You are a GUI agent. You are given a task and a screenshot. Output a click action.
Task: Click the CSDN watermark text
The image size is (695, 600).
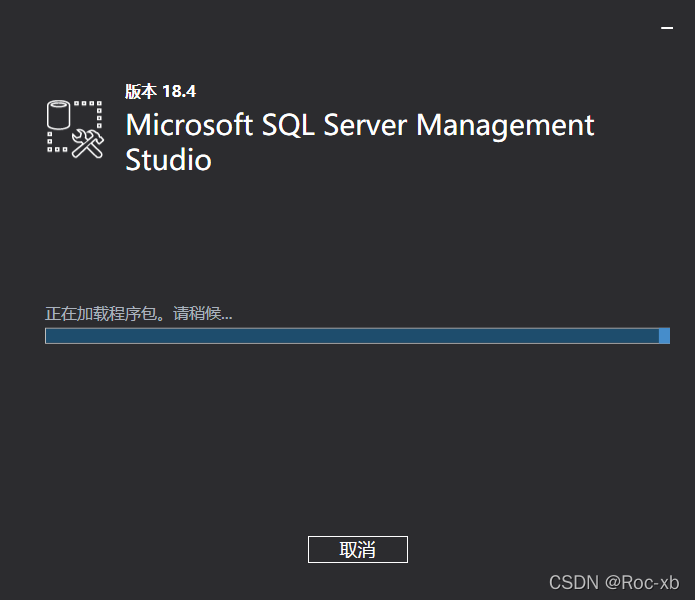tap(574, 582)
